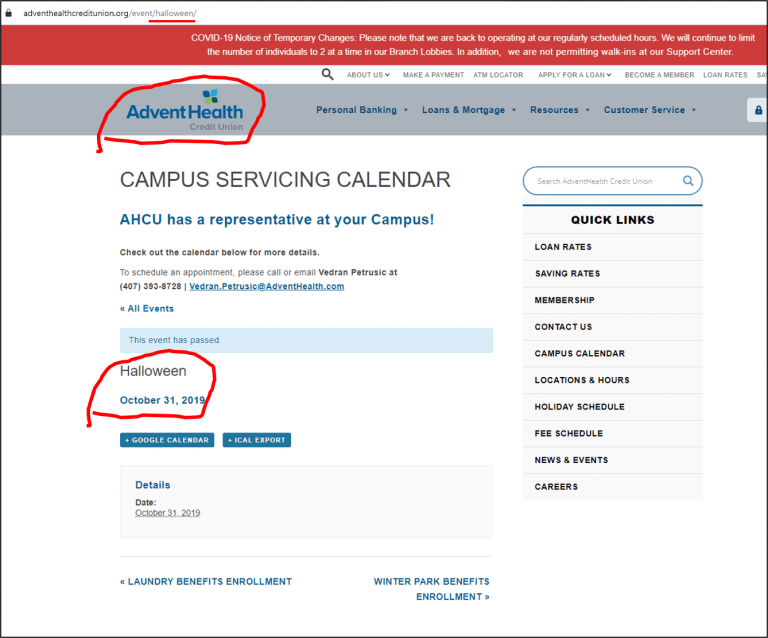
Task: Open the Customer Service menu
Action: [649, 110]
